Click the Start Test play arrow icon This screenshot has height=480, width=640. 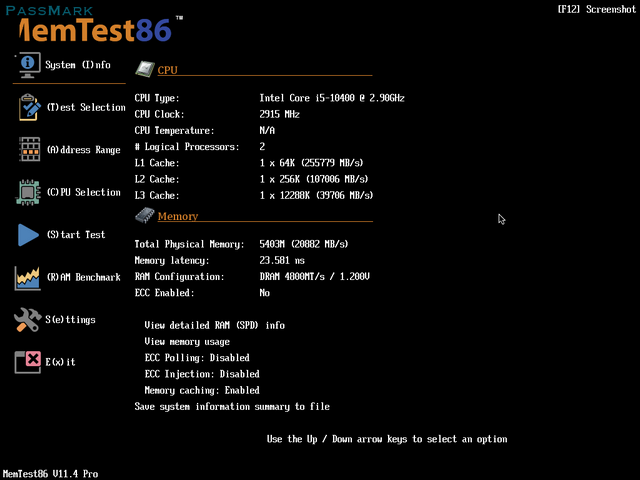coord(28,235)
